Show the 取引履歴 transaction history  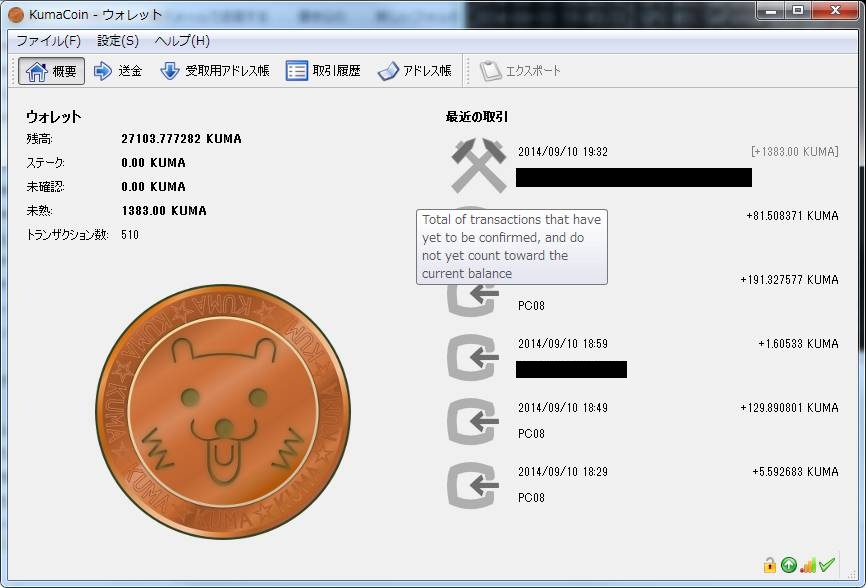(324, 71)
